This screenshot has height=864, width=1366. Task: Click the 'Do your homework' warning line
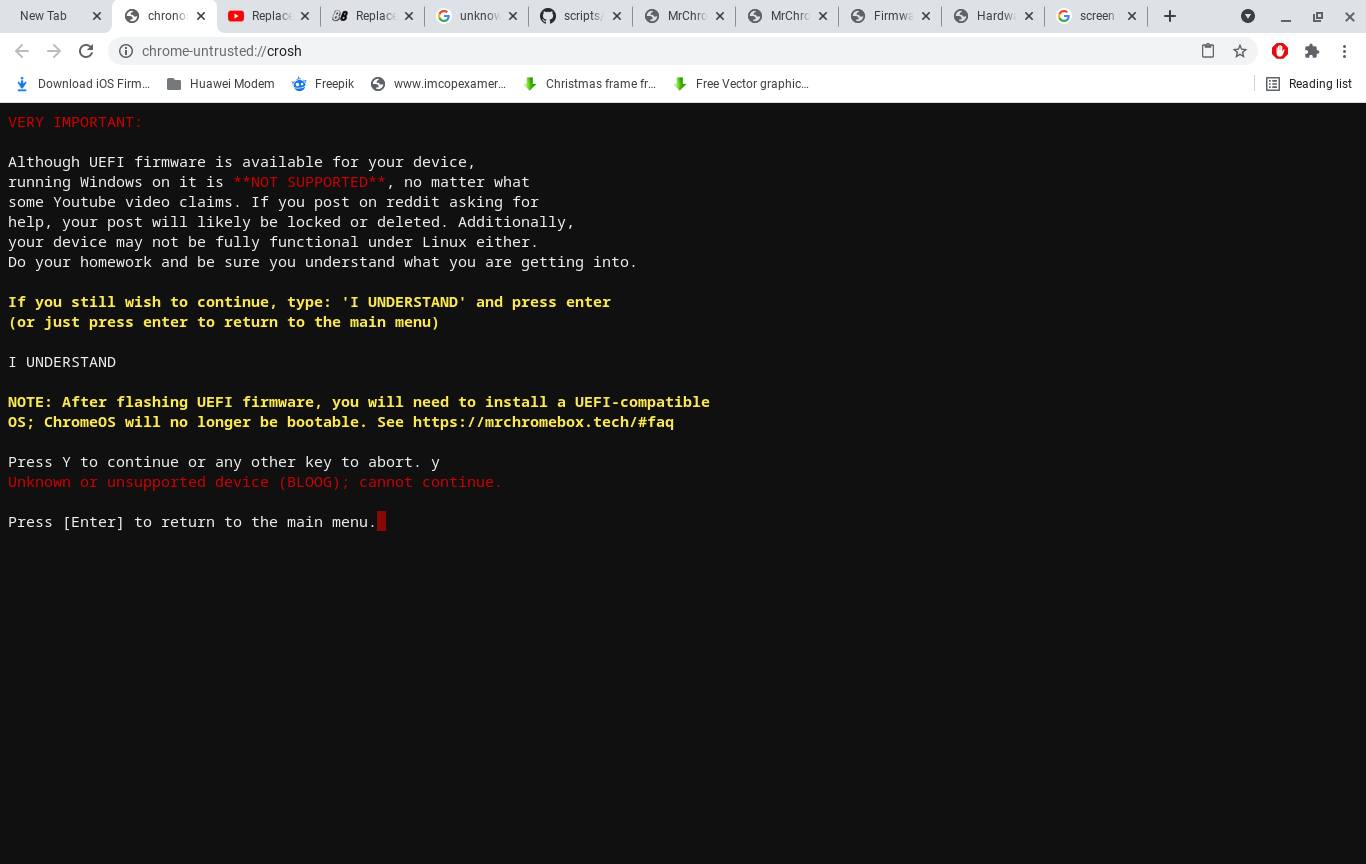pyautogui.click(x=322, y=262)
